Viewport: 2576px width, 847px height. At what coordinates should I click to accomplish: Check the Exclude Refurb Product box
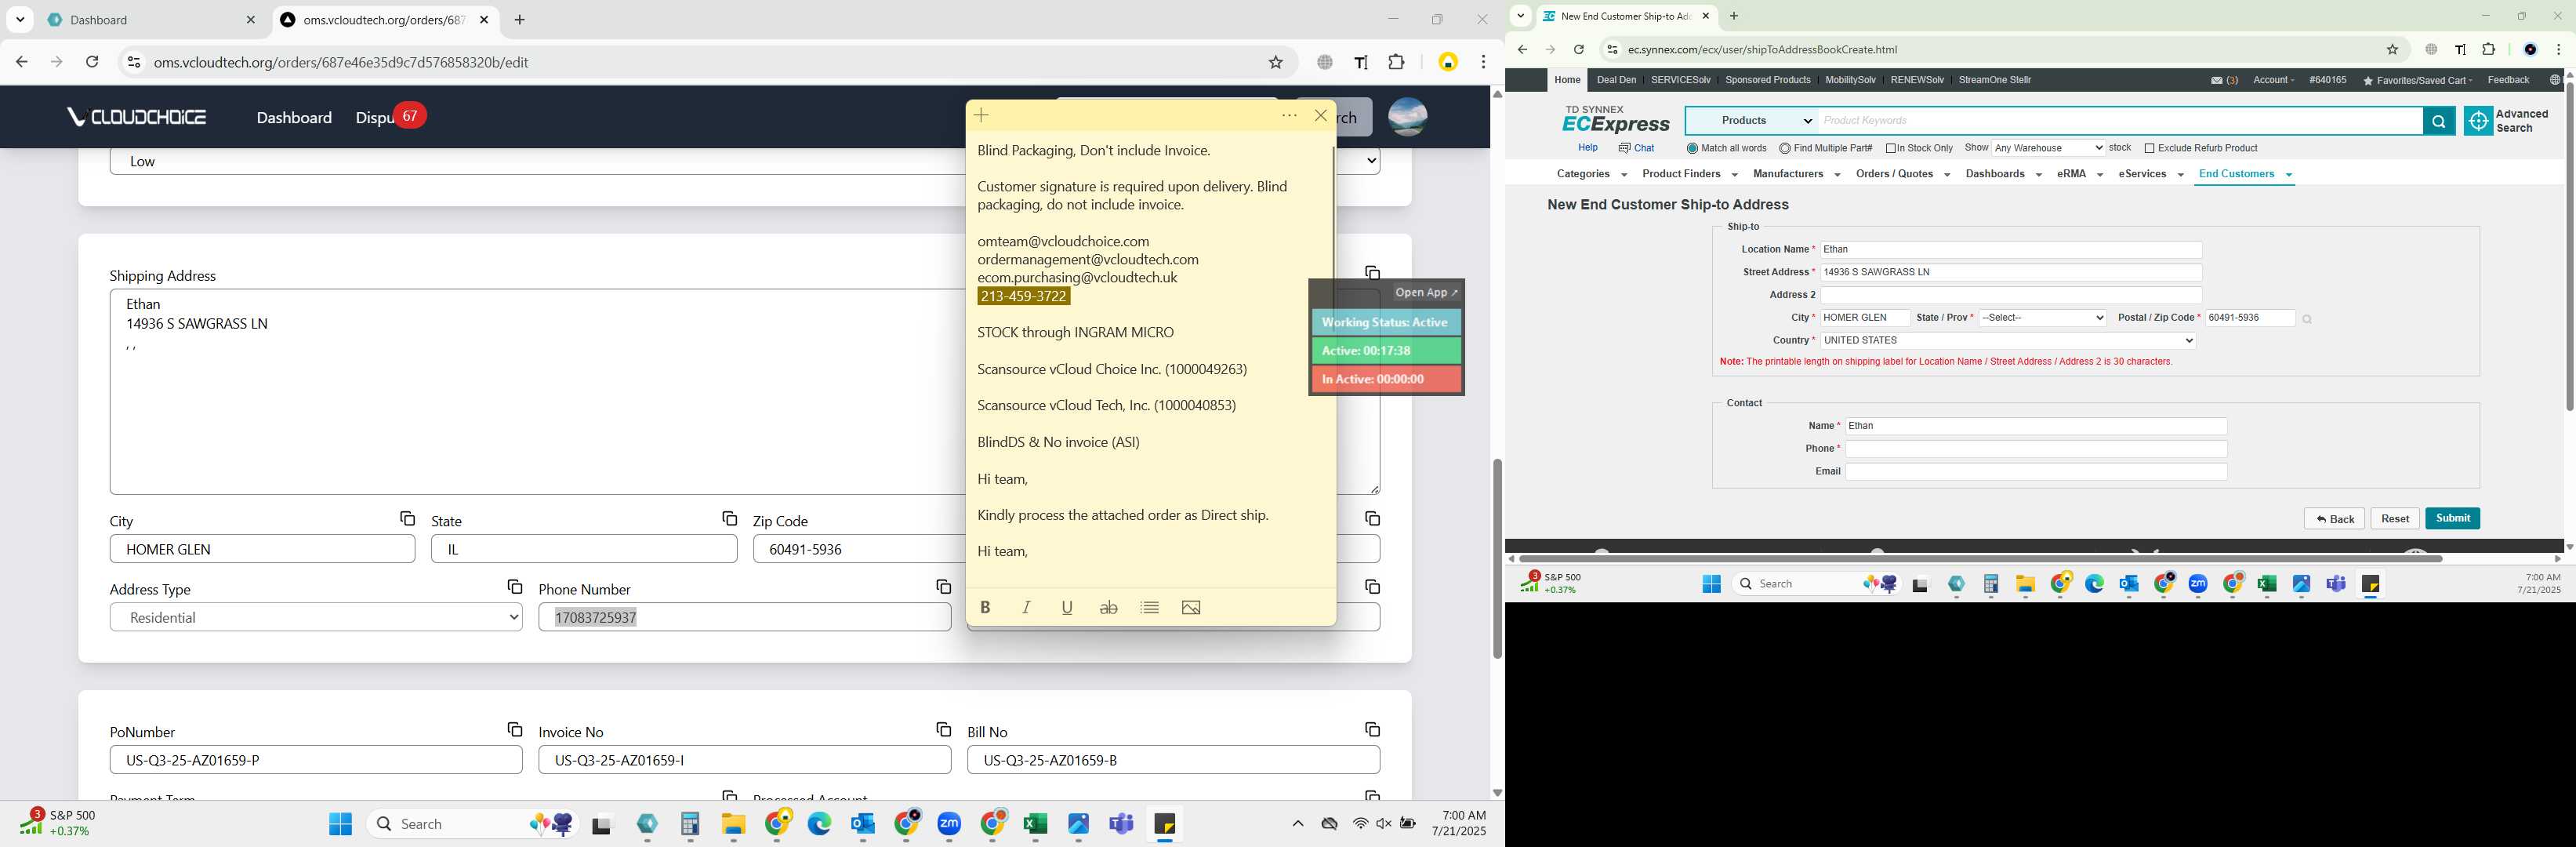click(x=2149, y=148)
